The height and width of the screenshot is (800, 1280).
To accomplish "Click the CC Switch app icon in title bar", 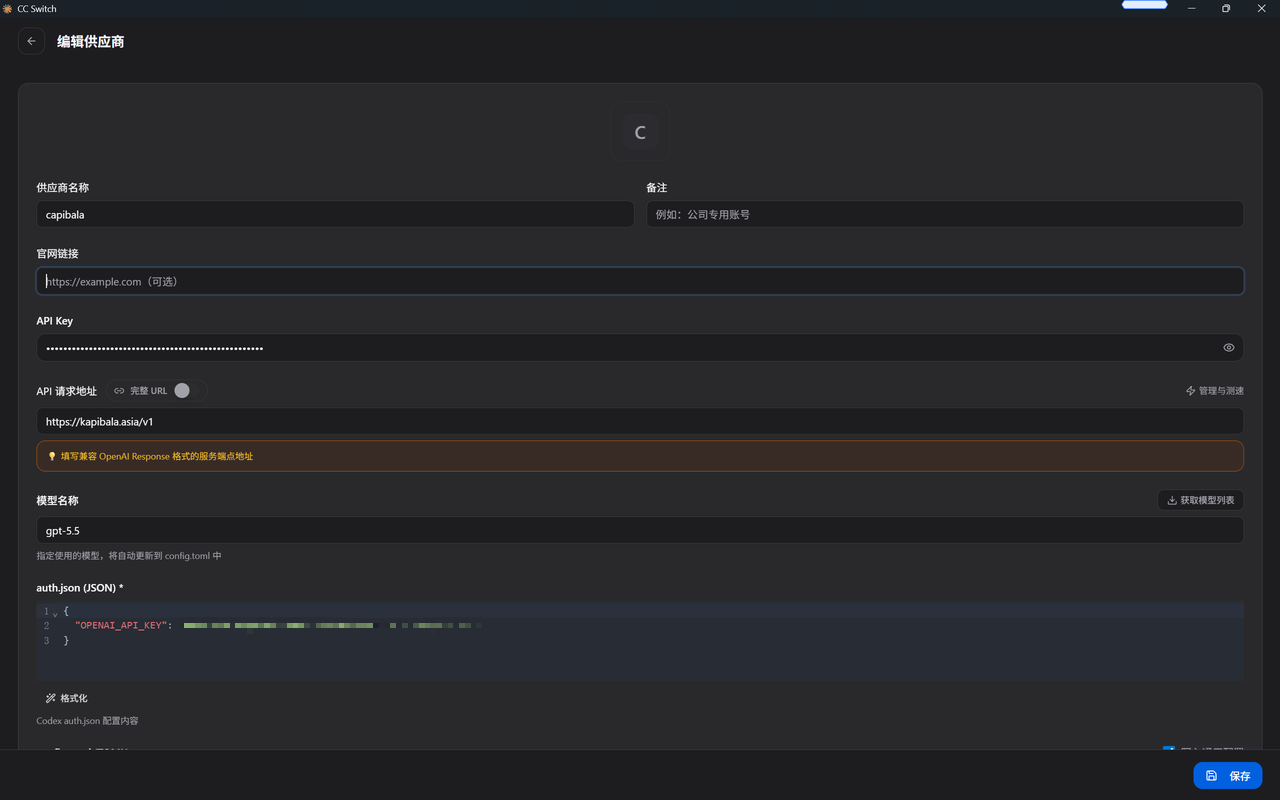I will 8,9.
